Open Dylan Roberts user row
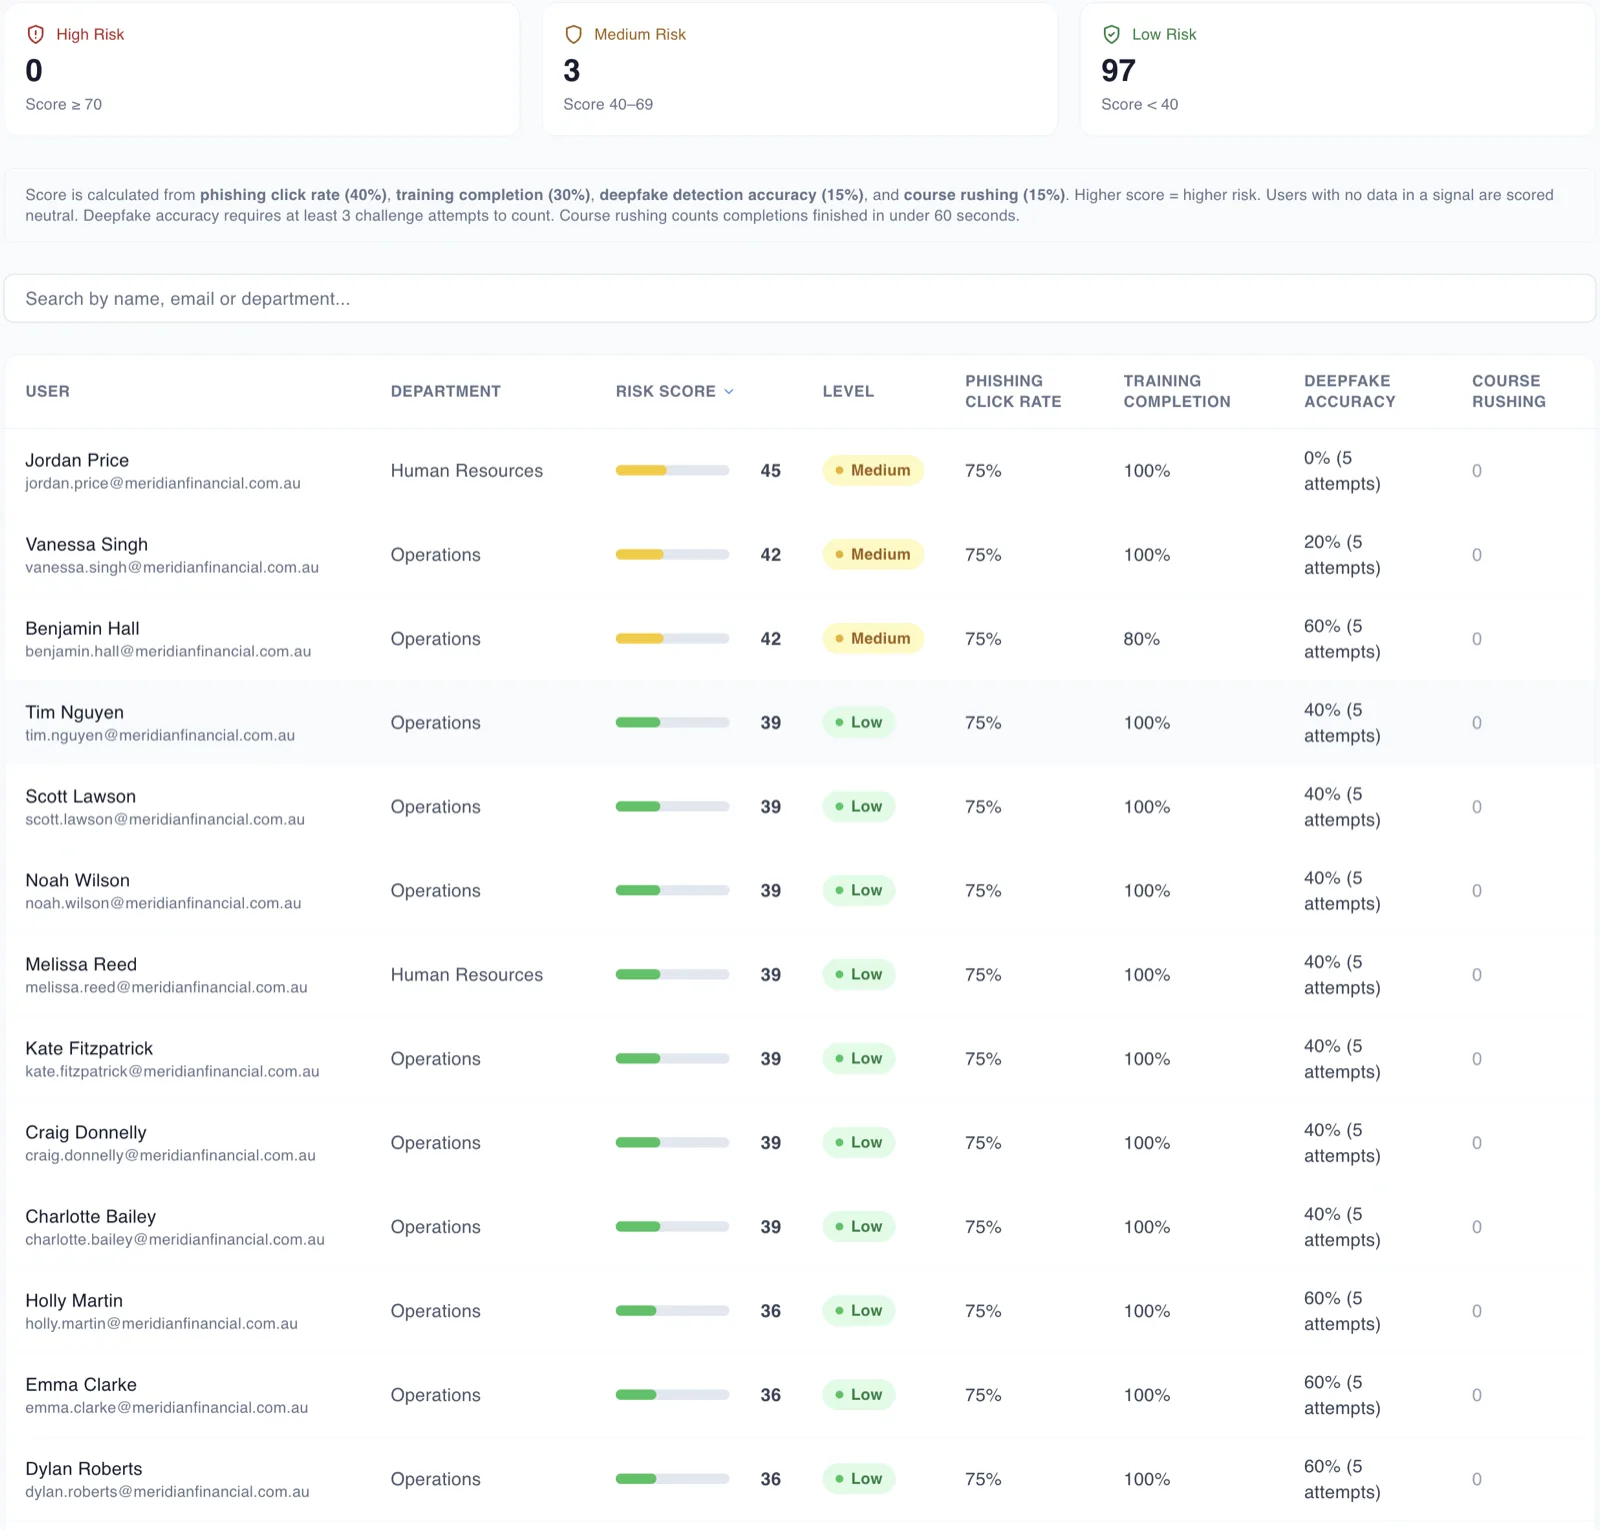Image resolution: width=1600 pixels, height=1530 pixels. point(800,1479)
